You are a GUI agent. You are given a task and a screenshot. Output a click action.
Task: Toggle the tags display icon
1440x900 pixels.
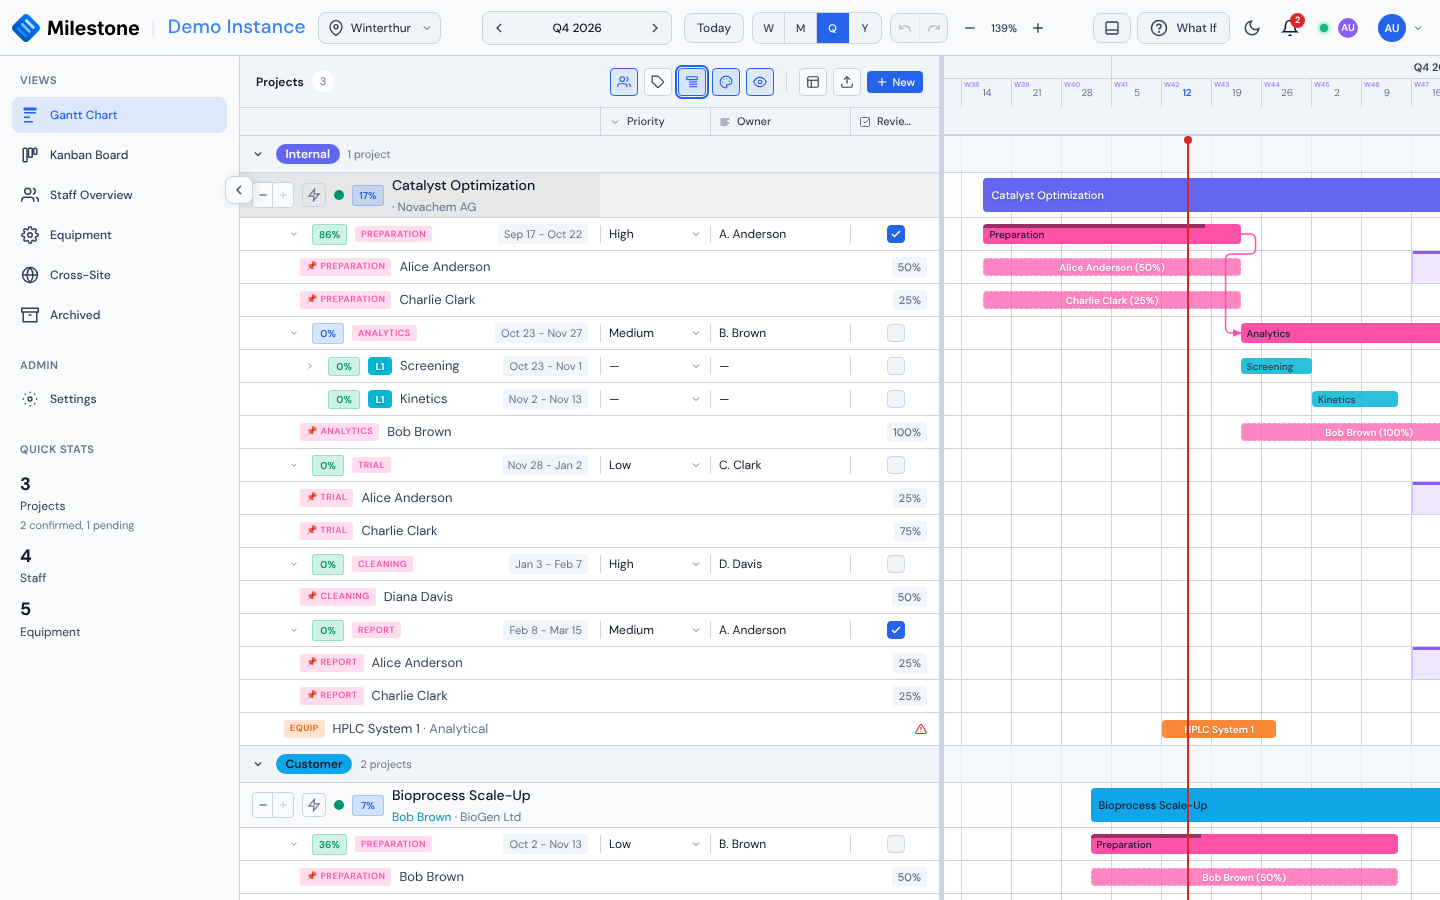click(x=658, y=82)
